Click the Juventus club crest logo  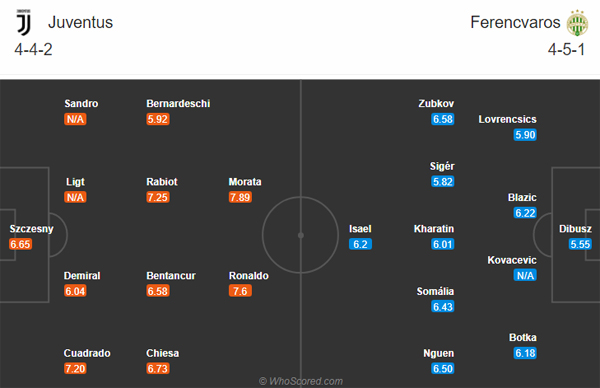[x=24, y=23]
